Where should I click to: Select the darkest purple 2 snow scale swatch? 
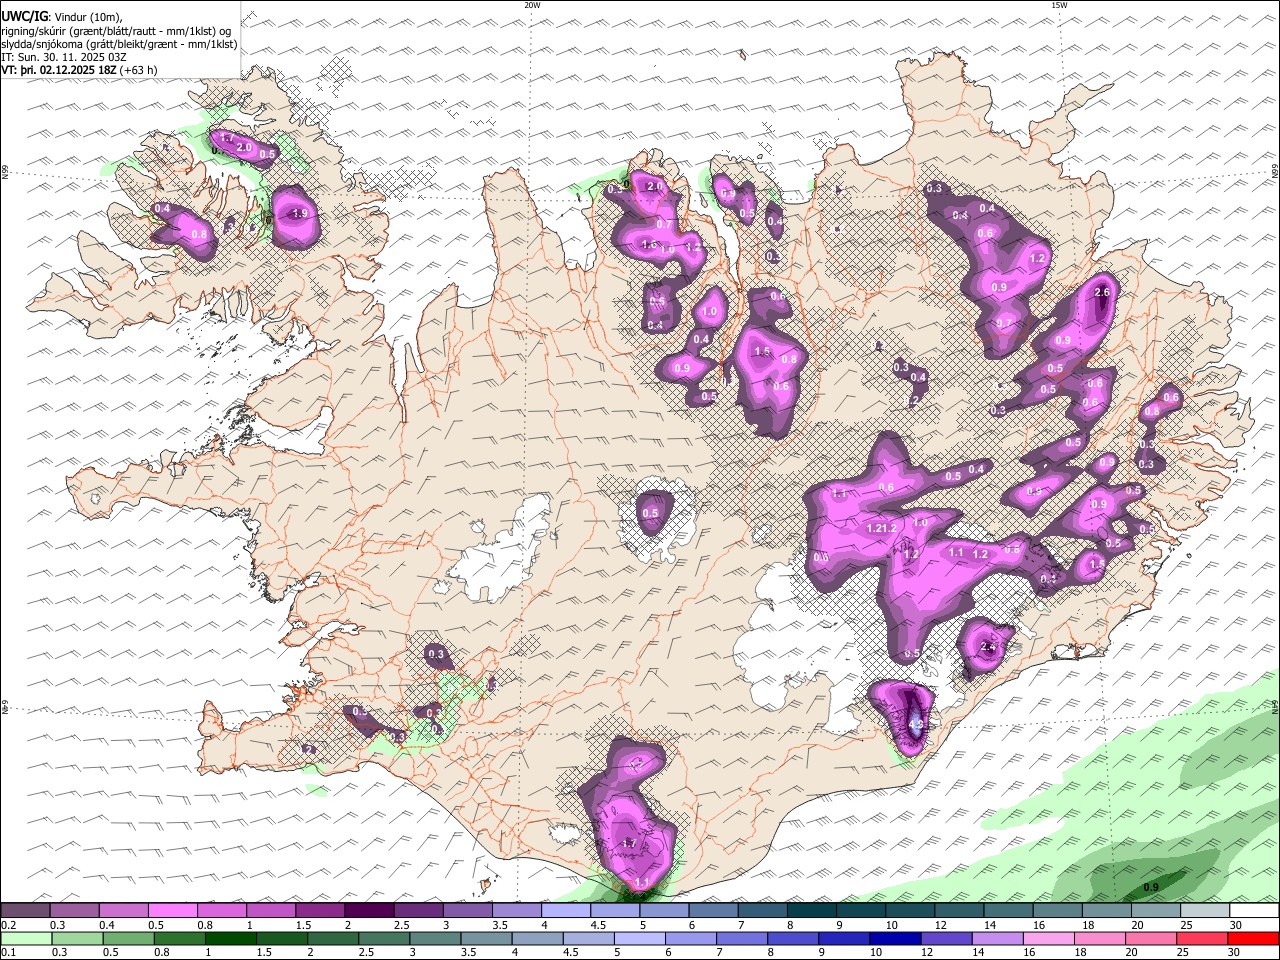click(x=369, y=910)
